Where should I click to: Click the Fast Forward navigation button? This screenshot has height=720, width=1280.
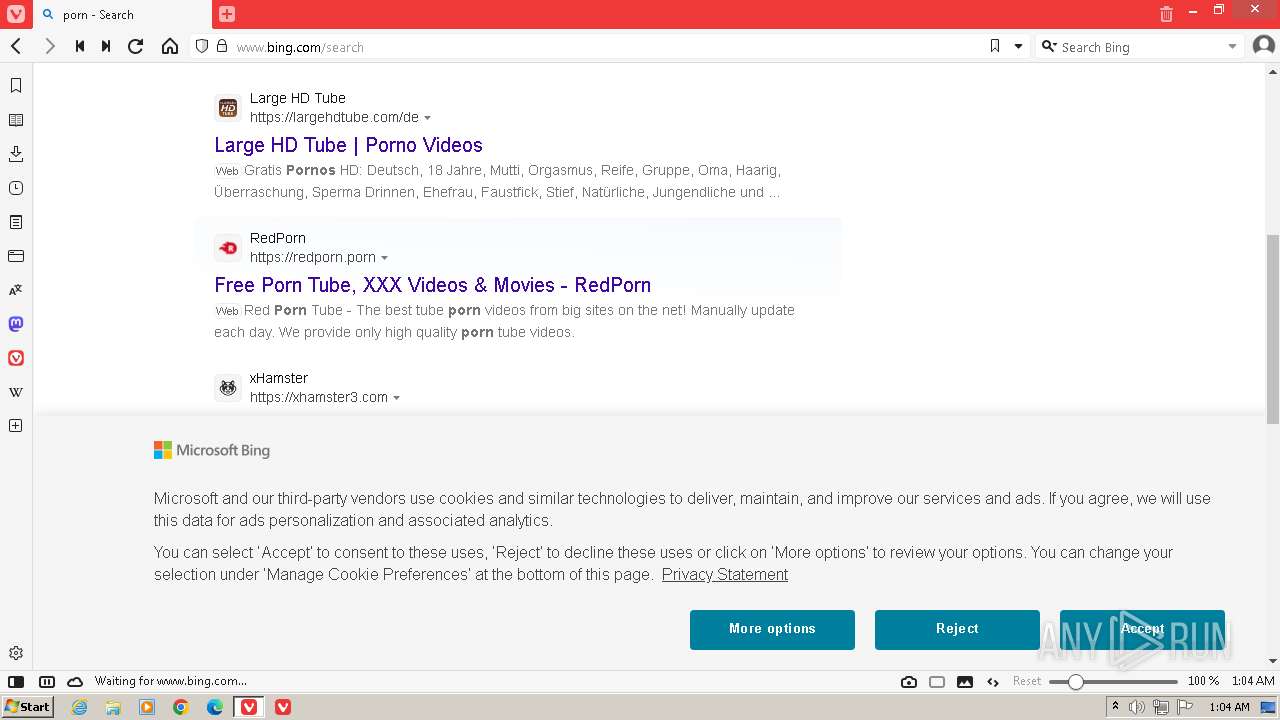pyautogui.click(x=106, y=47)
